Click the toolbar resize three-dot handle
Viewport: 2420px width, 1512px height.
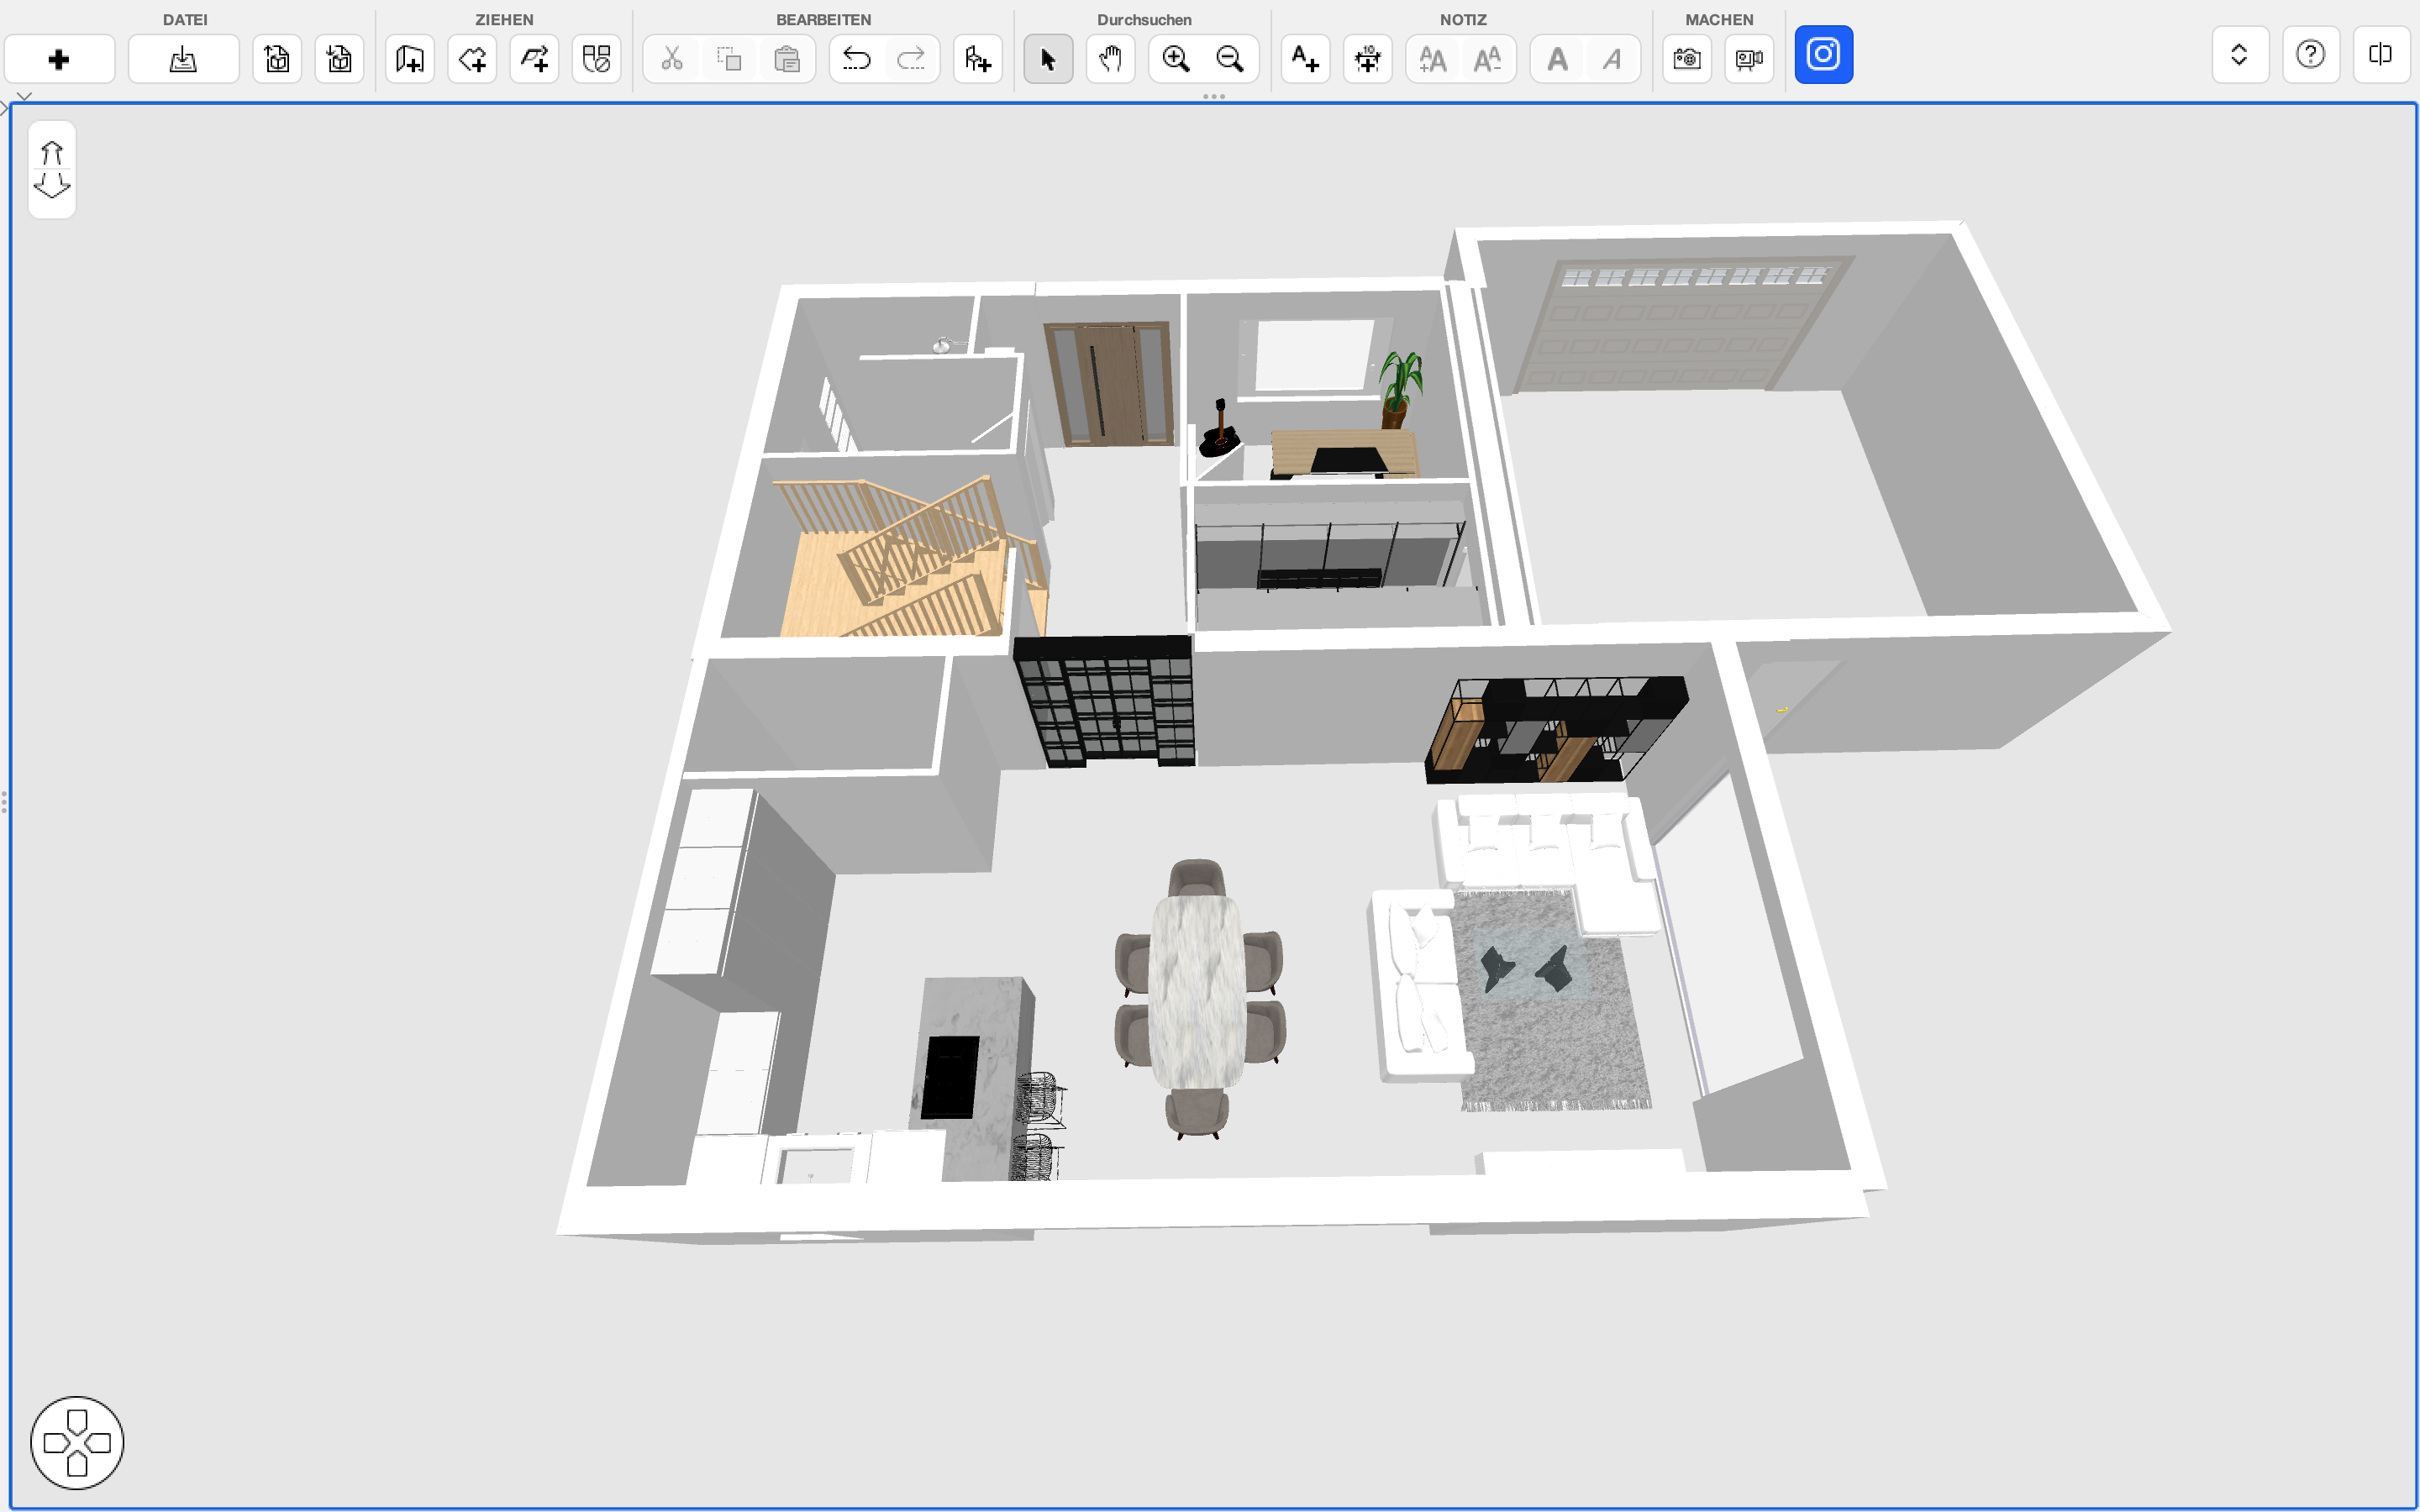tap(1213, 96)
